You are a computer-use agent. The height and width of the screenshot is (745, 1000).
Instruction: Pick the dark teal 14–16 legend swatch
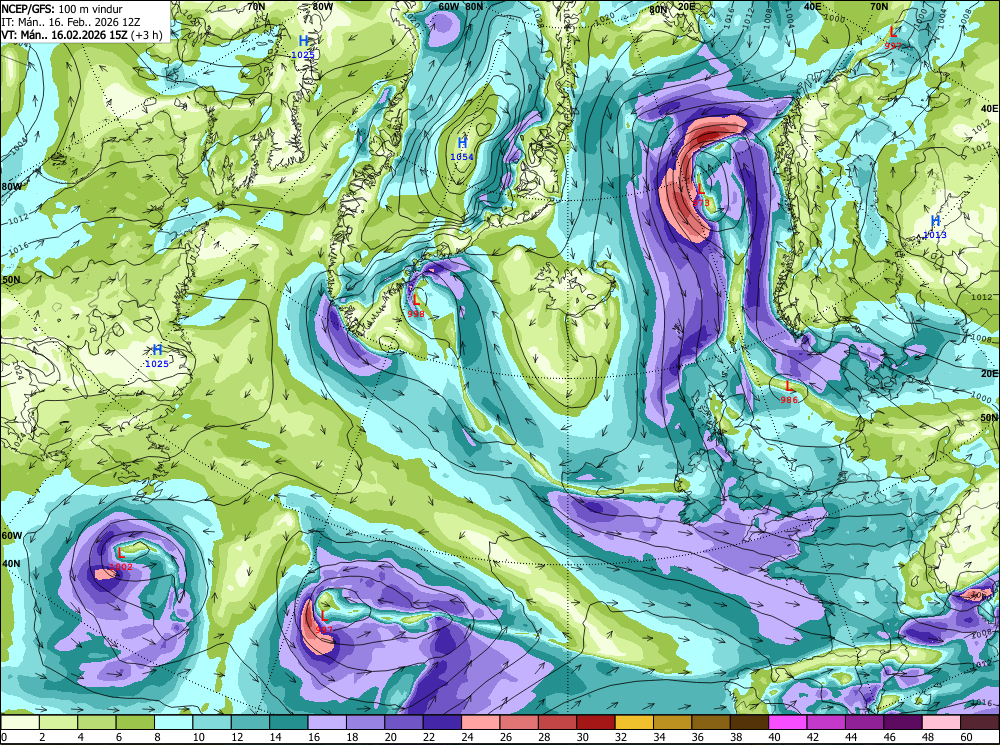click(x=288, y=722)
